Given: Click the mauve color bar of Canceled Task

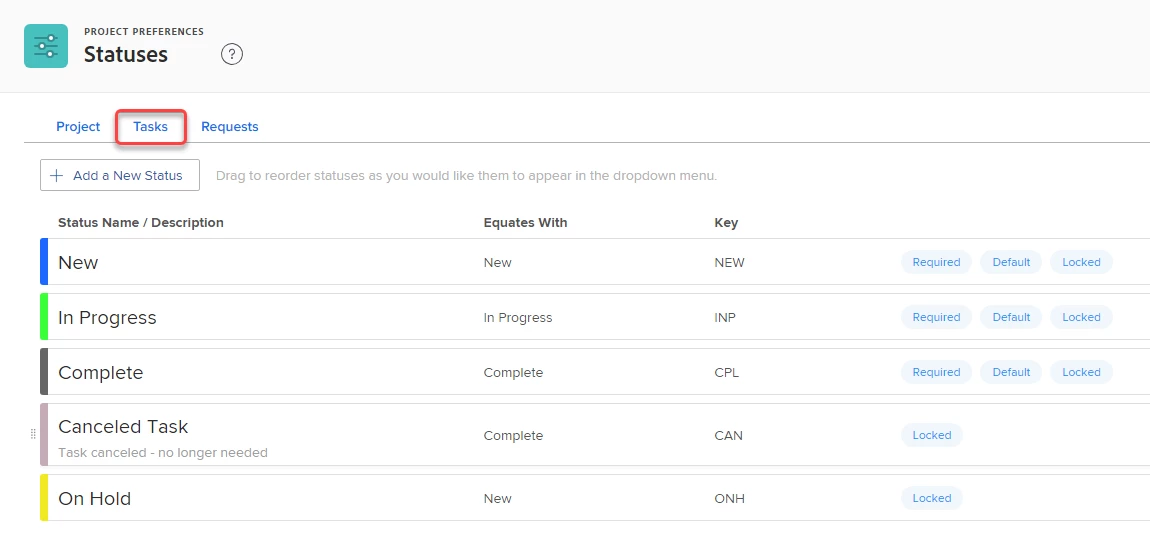Looking at the screenshot, I should pos(44,435).
